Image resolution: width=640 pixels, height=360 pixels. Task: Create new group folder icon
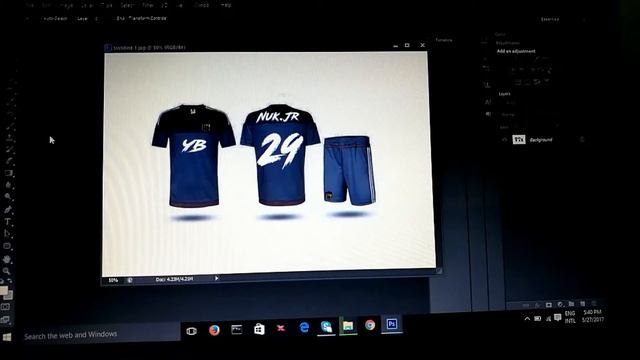(571, 304)
